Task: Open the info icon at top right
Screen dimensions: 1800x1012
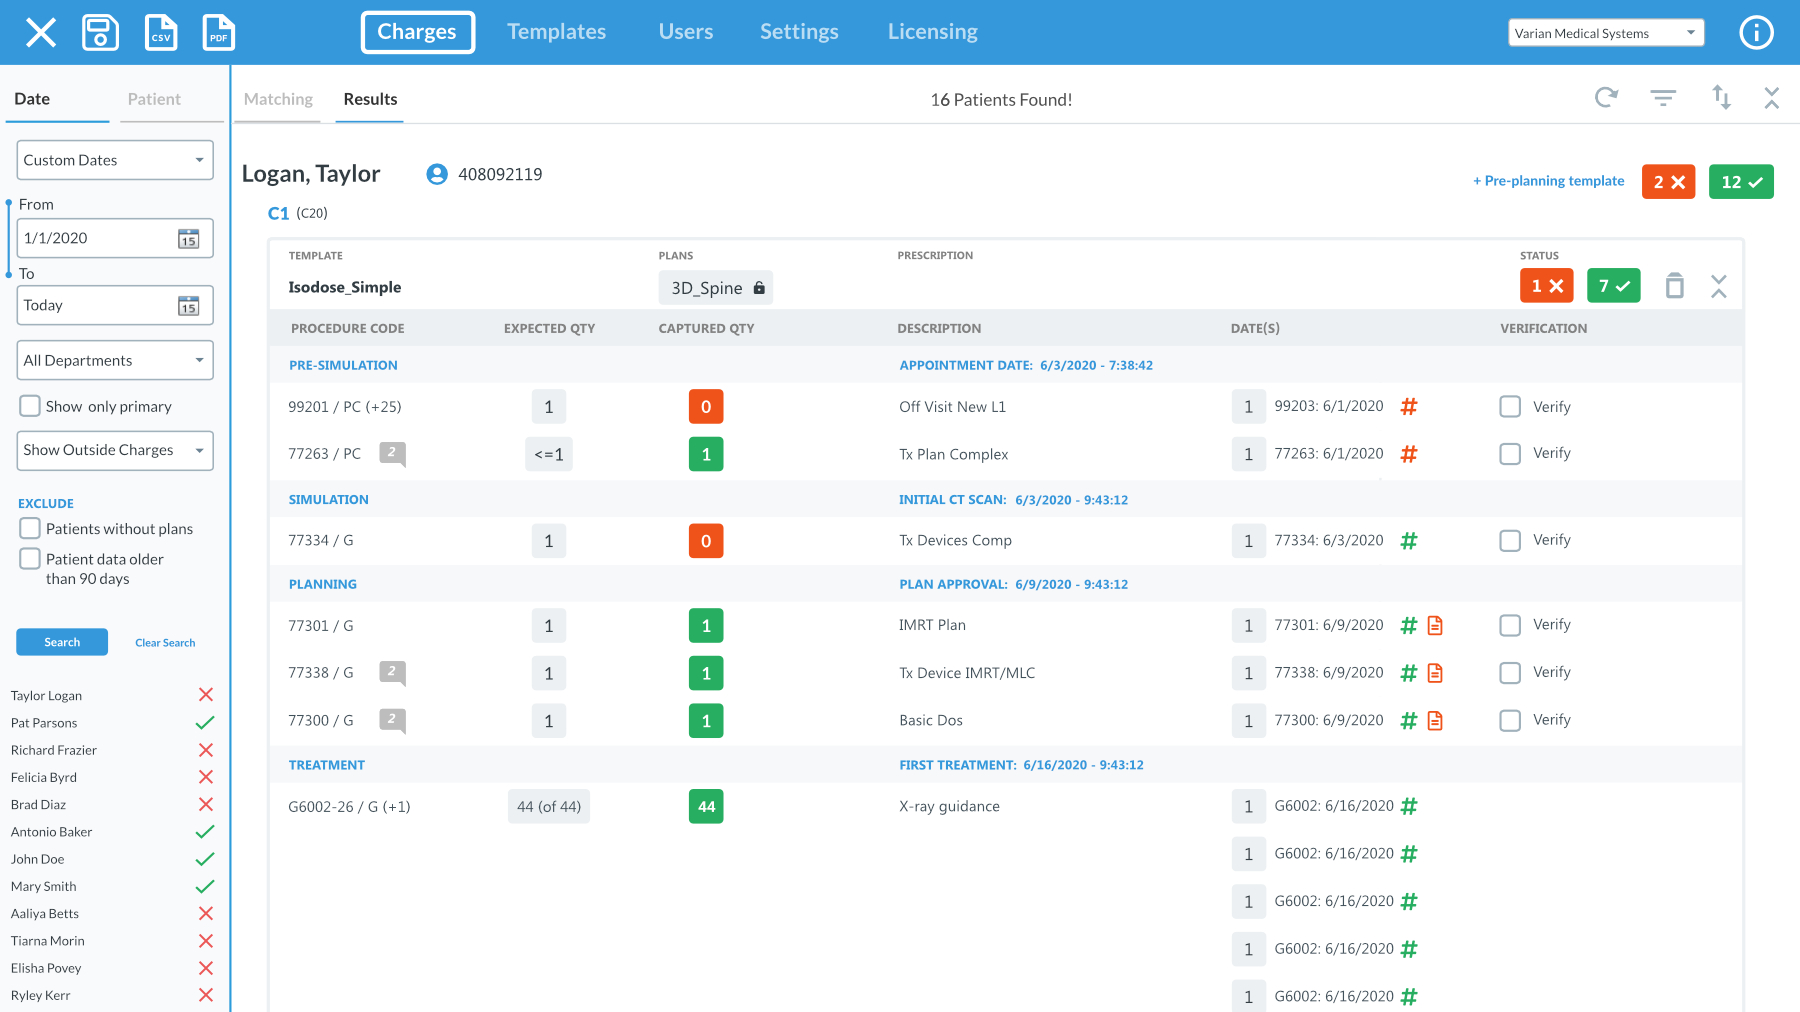Action: click(1757, 32)
